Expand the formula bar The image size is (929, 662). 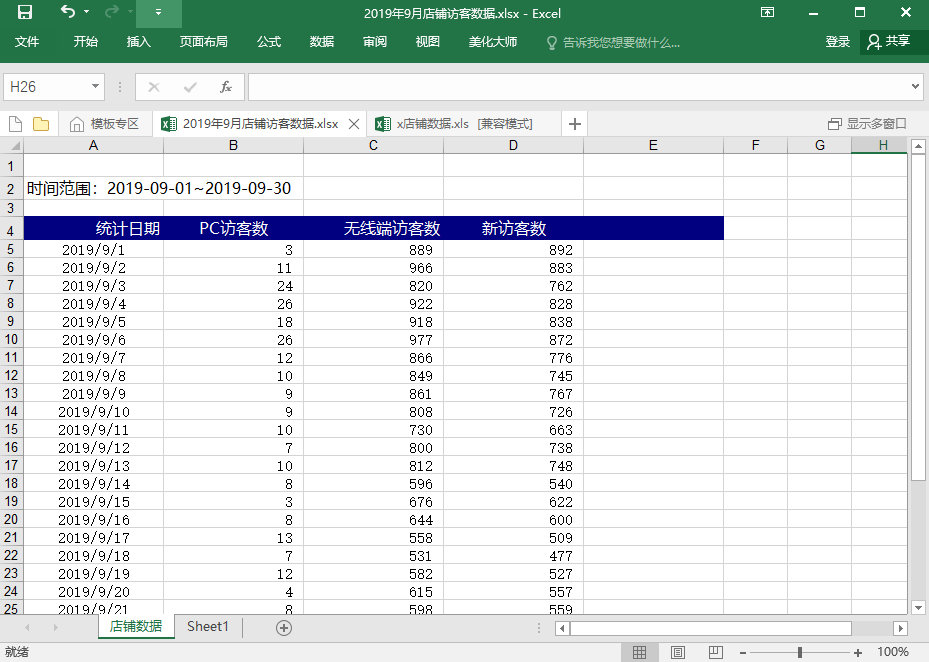click(x=916, y=87)
